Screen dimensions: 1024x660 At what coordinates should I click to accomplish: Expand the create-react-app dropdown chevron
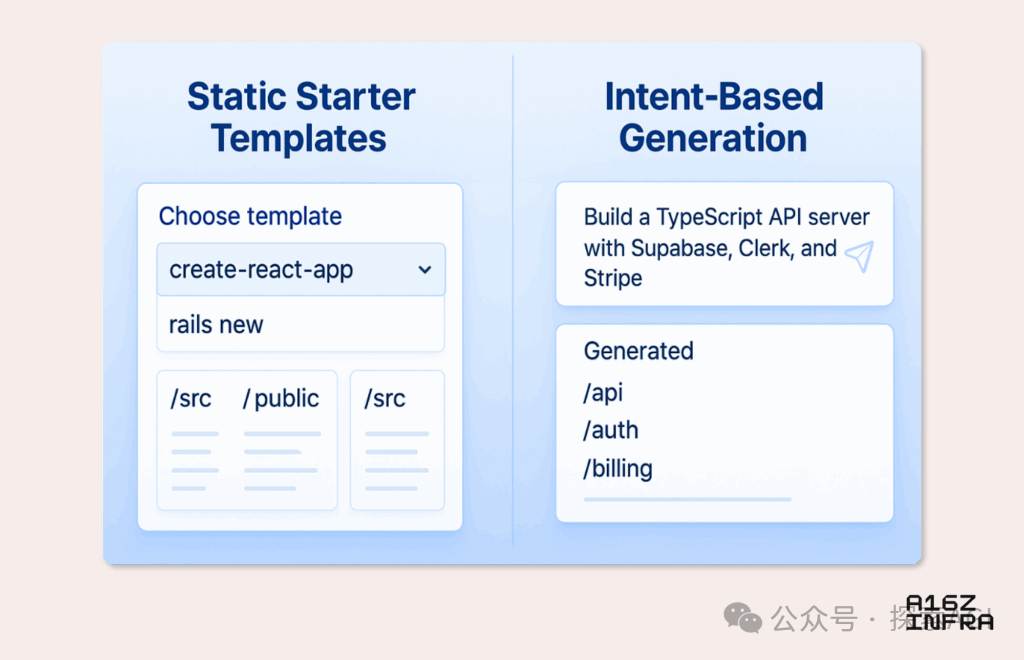(425, 270)
